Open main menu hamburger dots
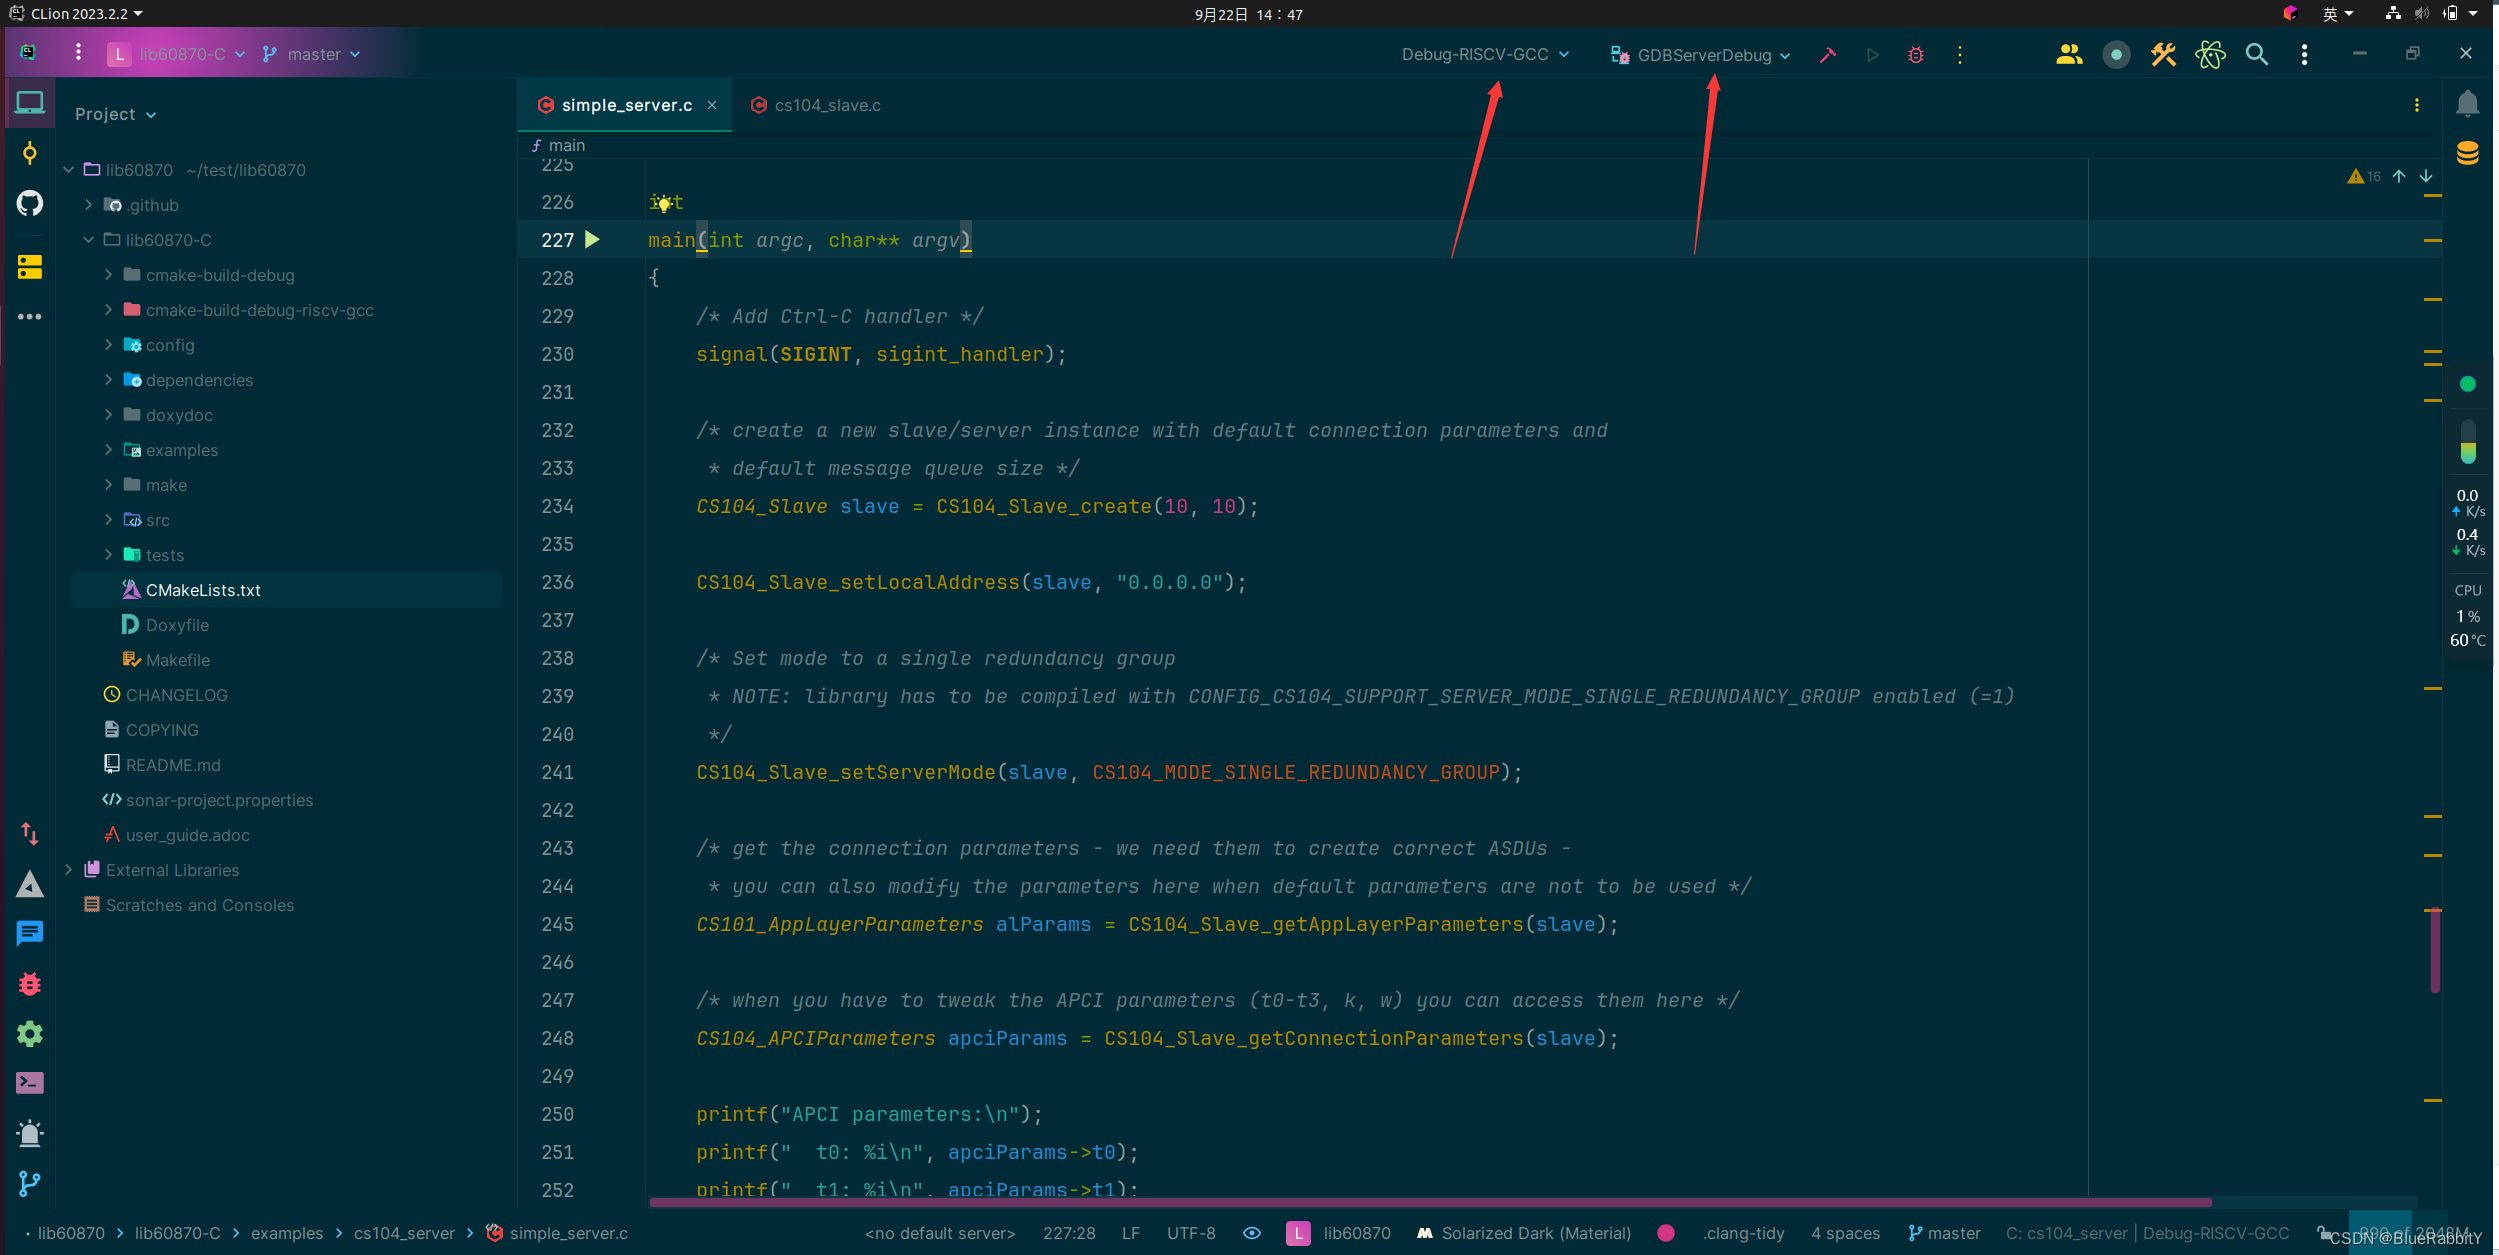Viewport: 2499px width, 1255px height. (x=77, y=54)
